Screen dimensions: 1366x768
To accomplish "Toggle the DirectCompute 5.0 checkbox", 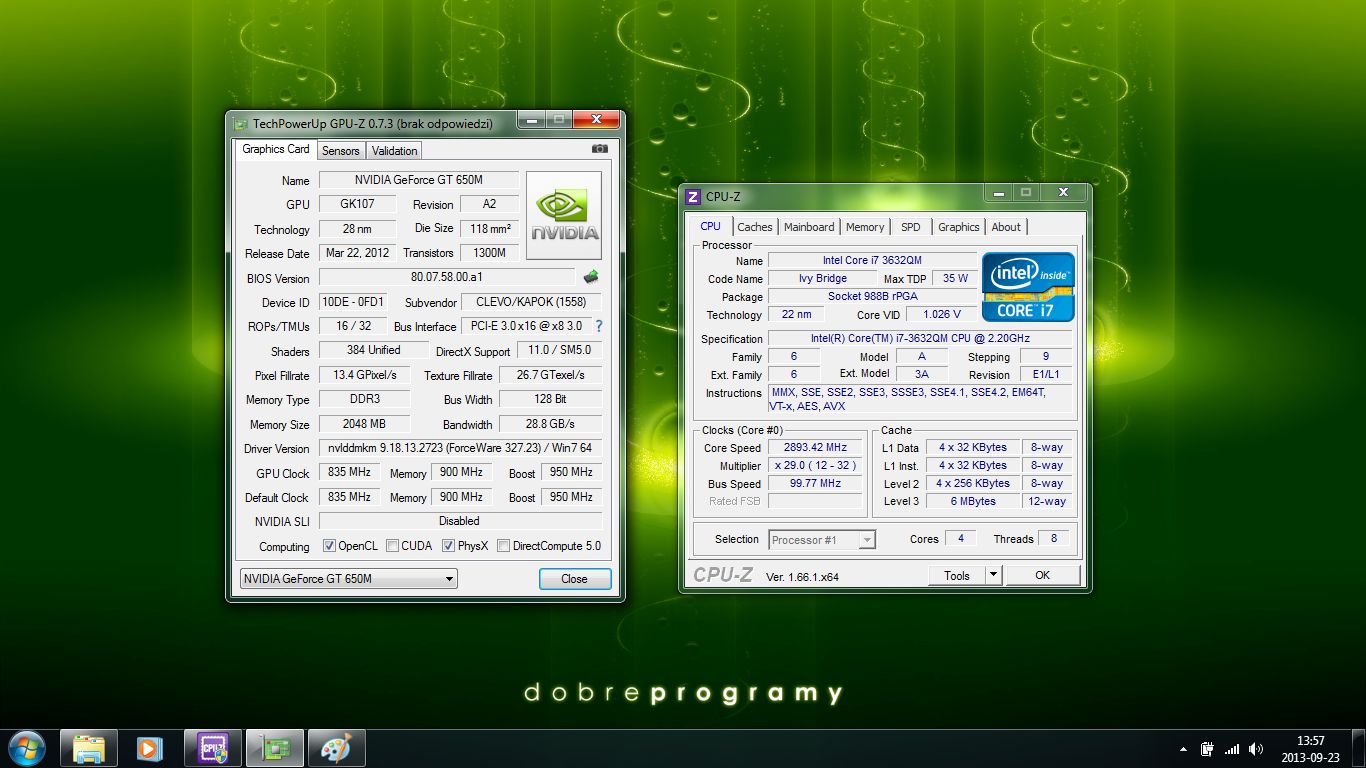I will tap(503, 546).
